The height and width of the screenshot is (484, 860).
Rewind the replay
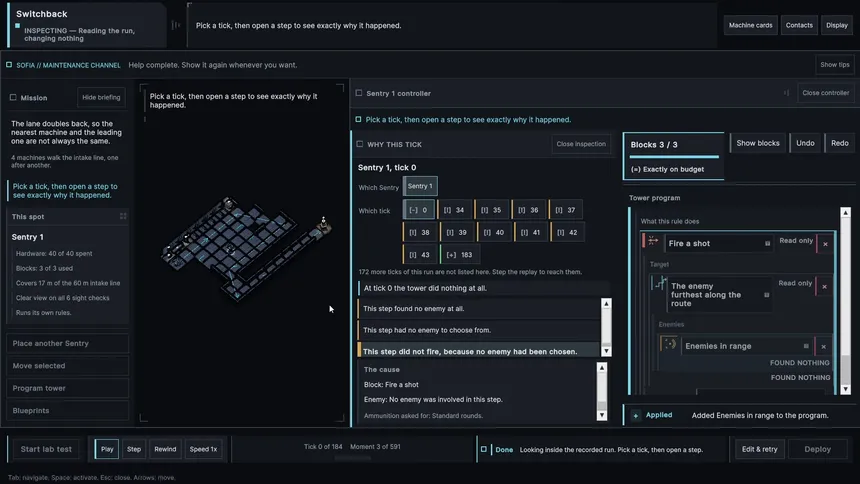point(165,449)
